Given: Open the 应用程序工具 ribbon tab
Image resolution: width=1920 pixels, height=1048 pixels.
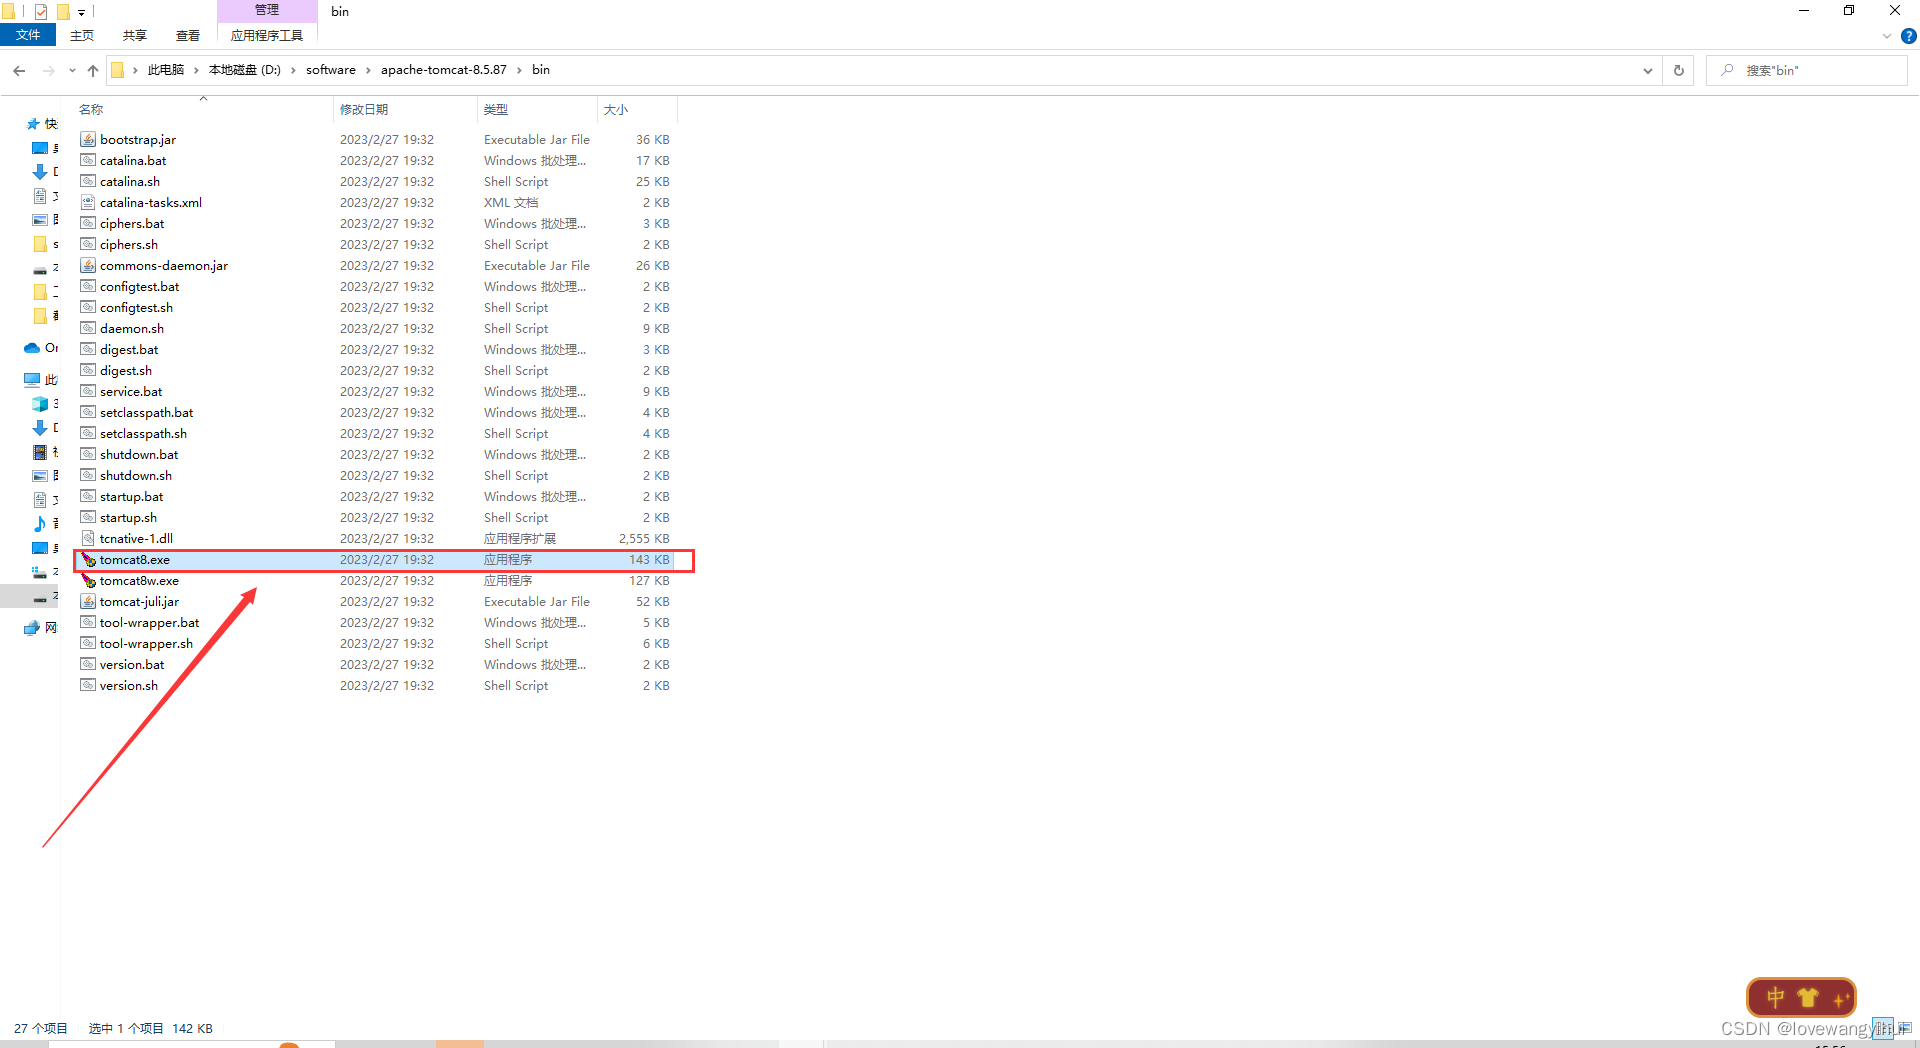Looking at the screenshot, I should pyautogui.click(x=267, y=35).
